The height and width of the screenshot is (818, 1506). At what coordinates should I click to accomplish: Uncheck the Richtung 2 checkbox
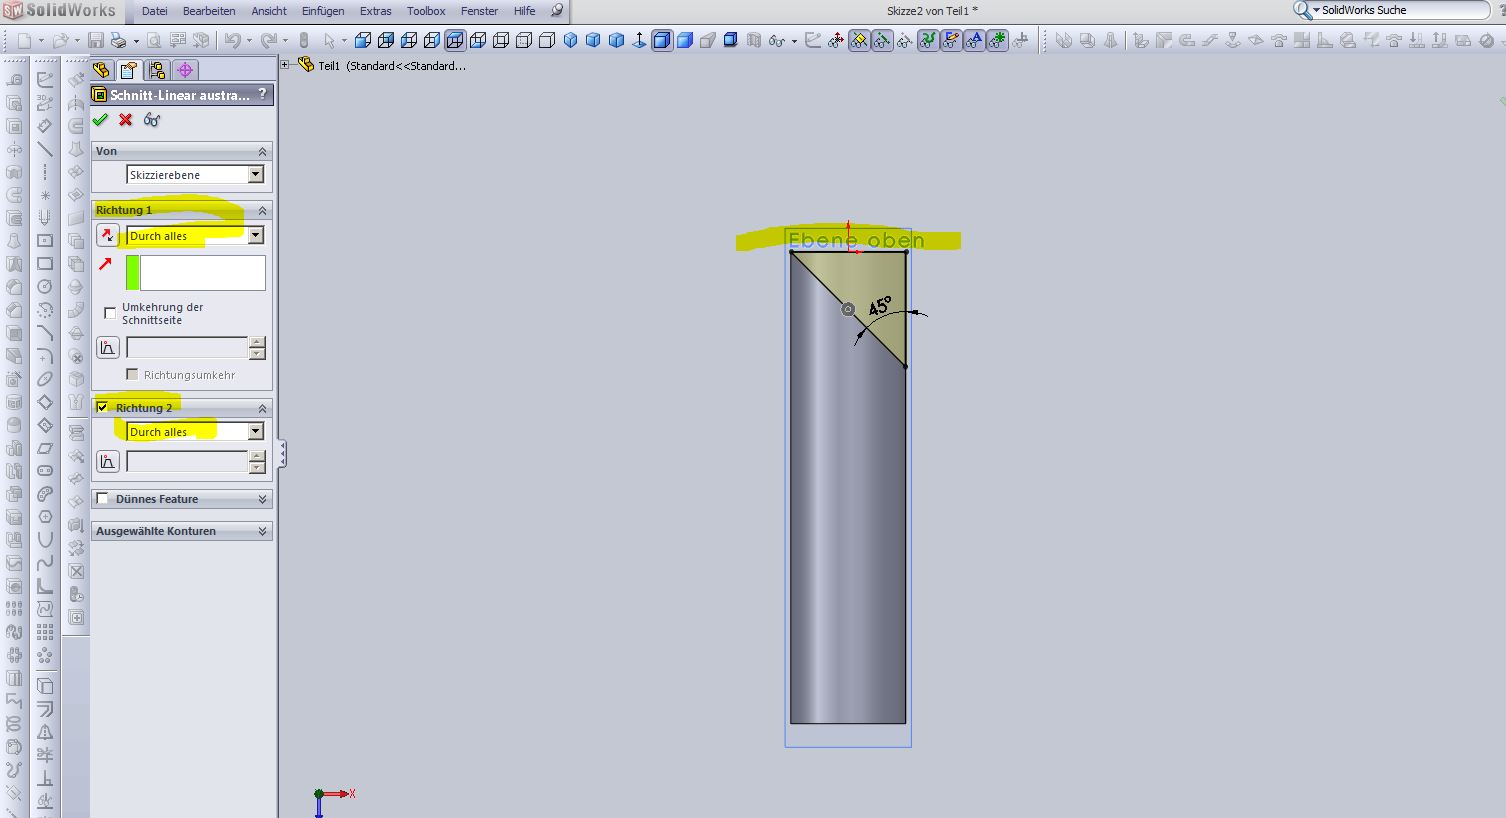tap(102, 407)
